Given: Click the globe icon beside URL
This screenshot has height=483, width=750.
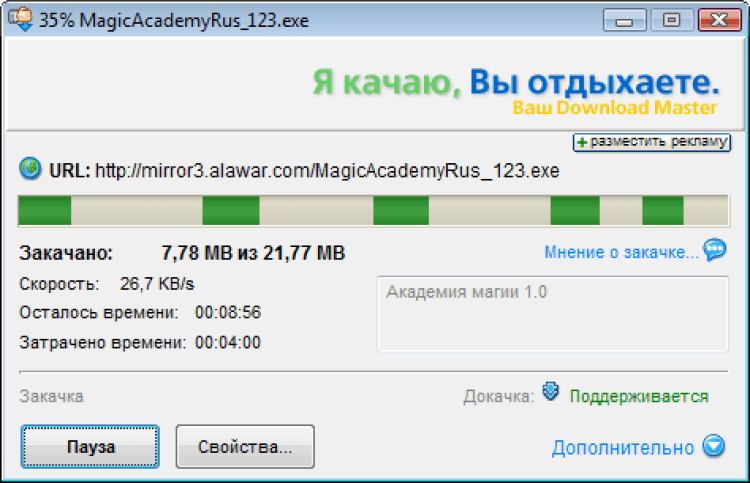Looking at the screenshot, I should tap(30, 169).
